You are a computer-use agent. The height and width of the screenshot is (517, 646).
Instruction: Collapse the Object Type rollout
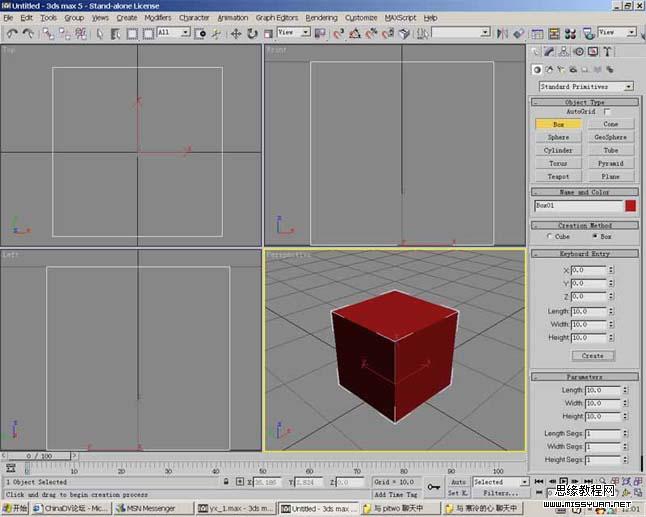pos(584,102)
